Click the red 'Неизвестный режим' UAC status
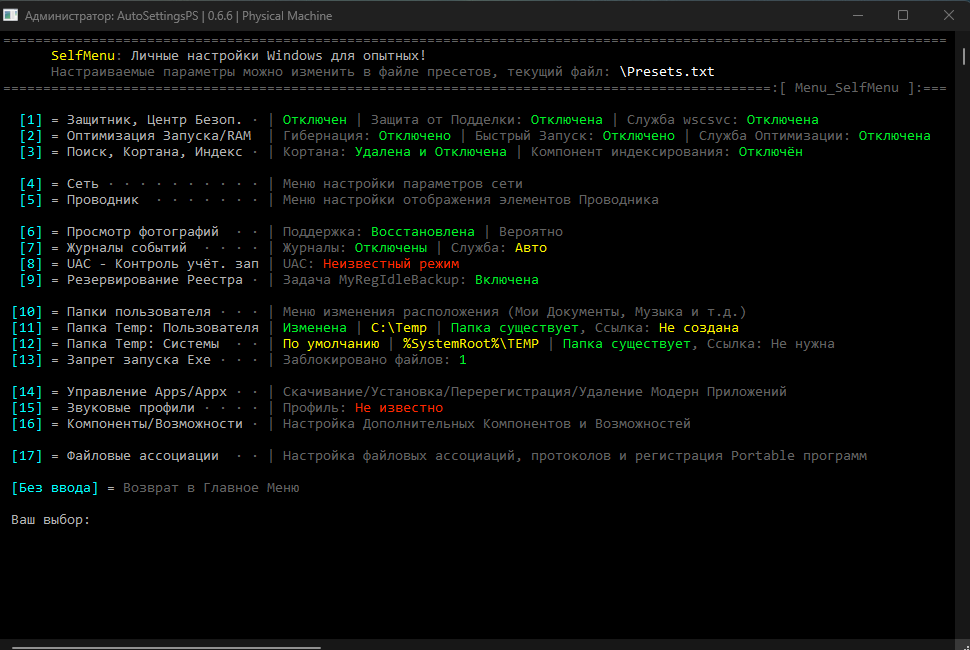Image resolution: width=970 pixels, height=650 pixels. (390, 264)
